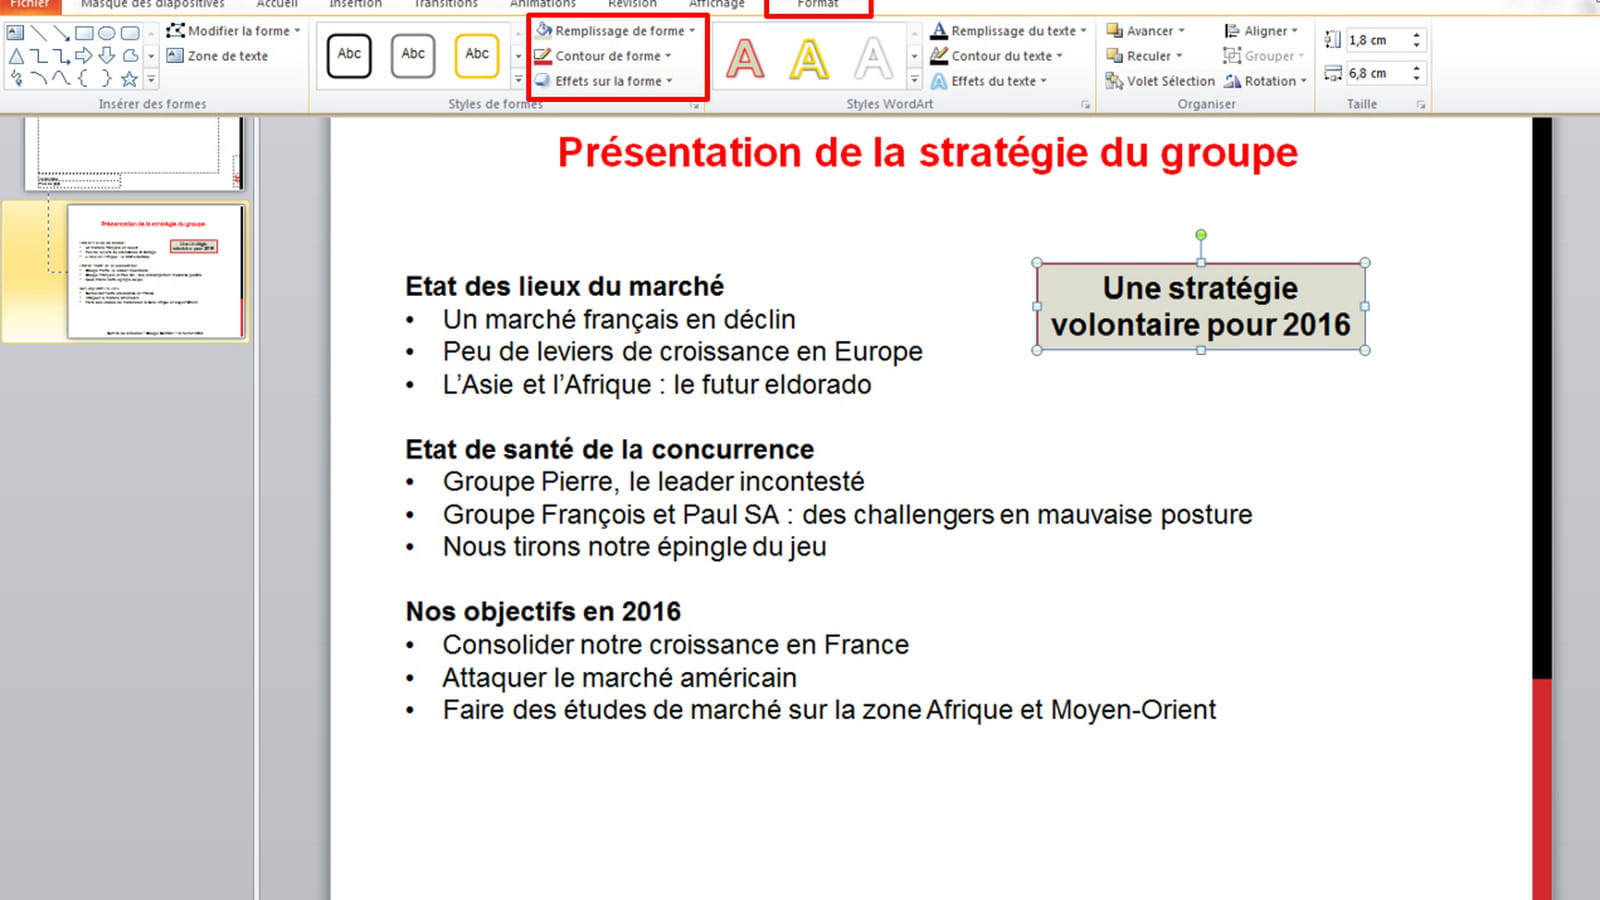
Task: Apply the yellow outlined WordArt A style
Action: tap(809, 58)
